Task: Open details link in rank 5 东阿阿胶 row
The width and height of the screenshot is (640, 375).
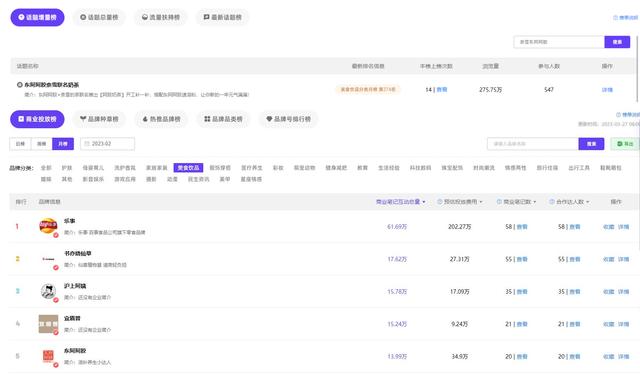Action: [x=623, y=357]
